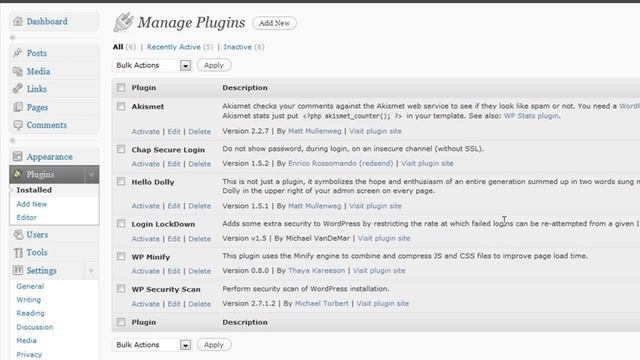Toggle the select-all checkbox in the table header

click(121, 87)
